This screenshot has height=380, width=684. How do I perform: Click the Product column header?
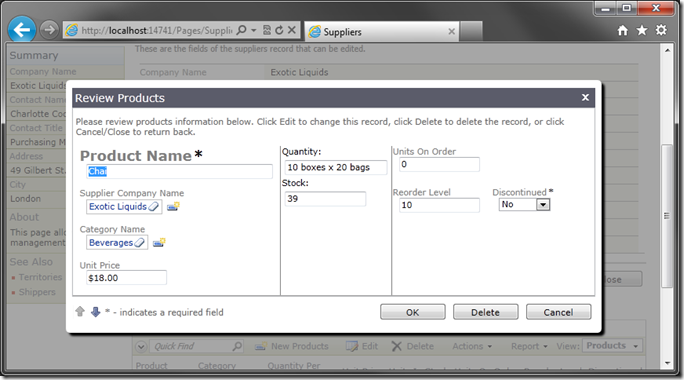click(x=151, y=365)
